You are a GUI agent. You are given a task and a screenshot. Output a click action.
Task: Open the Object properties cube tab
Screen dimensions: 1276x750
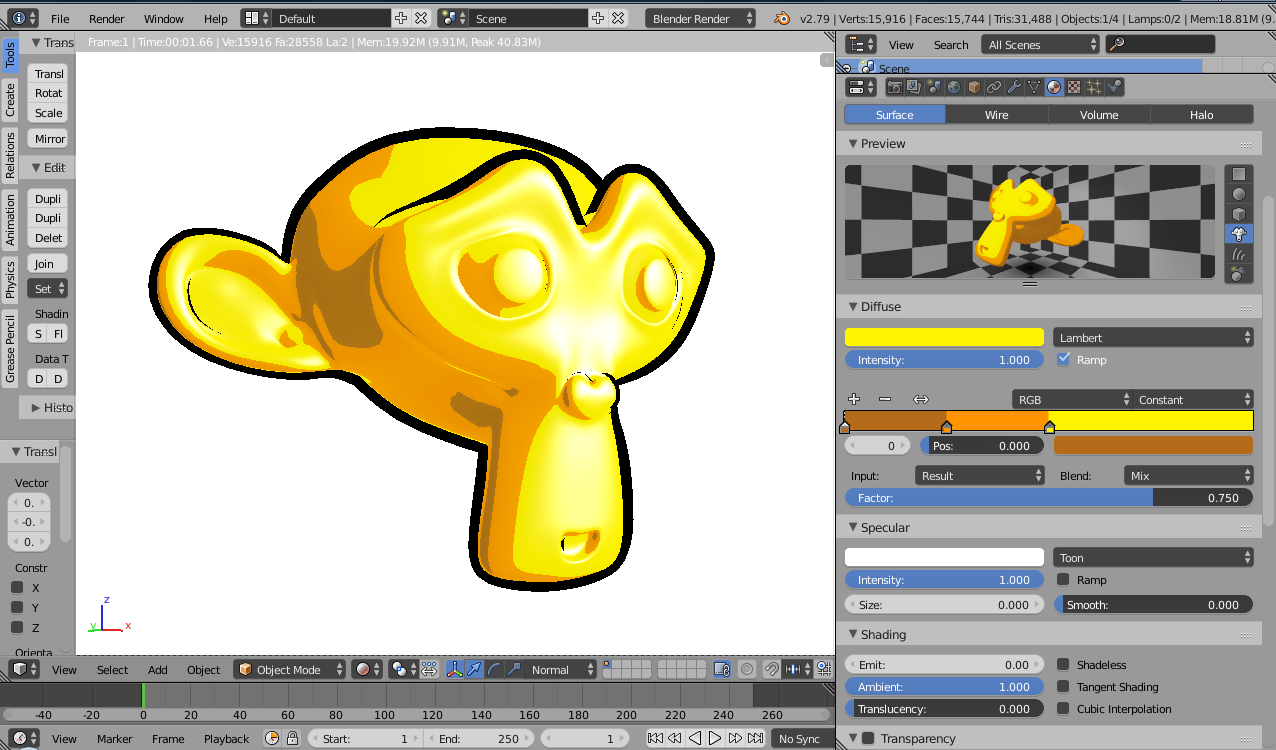974,87
